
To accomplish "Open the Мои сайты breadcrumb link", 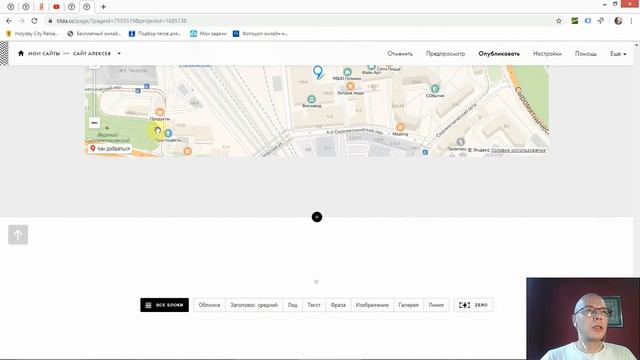I will [x=44, y=53].
